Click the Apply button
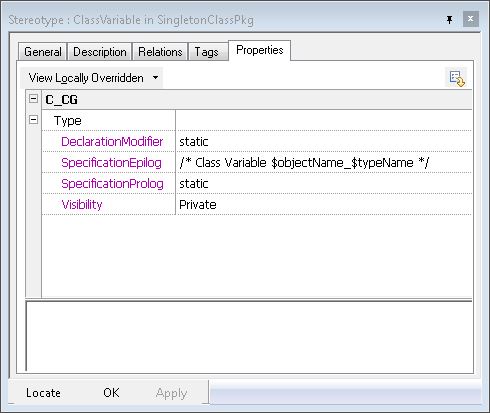The image size is (490, 413). pos(171,393)
